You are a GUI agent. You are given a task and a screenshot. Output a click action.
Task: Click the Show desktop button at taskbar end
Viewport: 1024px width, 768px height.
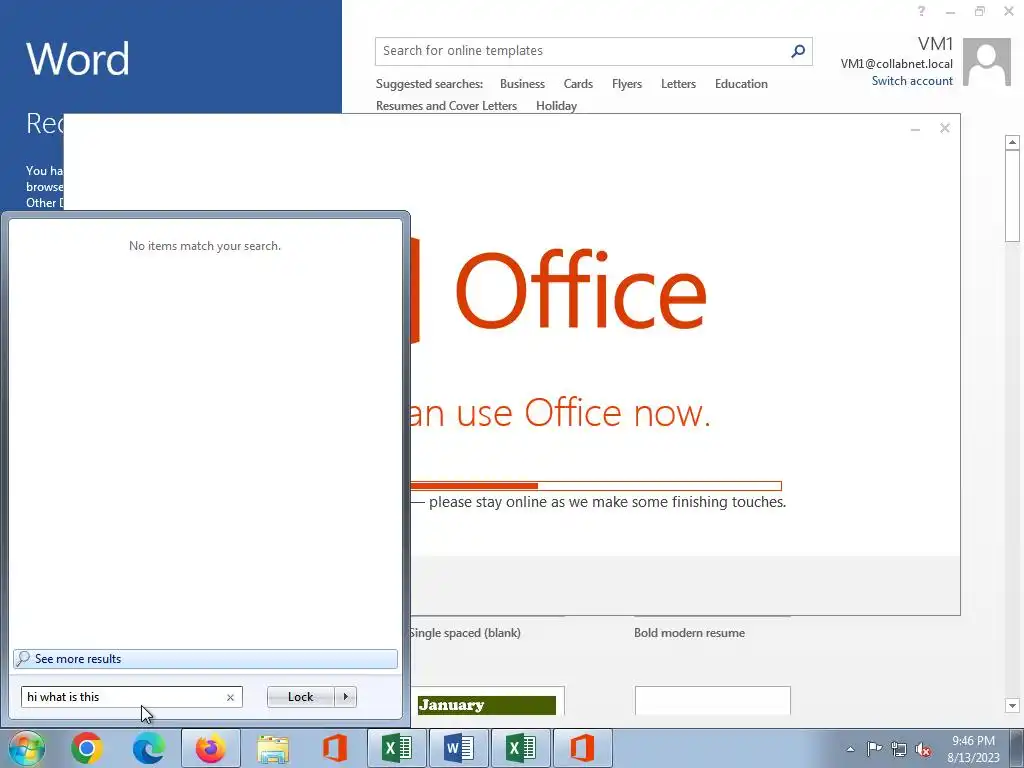click(1017, 749)
